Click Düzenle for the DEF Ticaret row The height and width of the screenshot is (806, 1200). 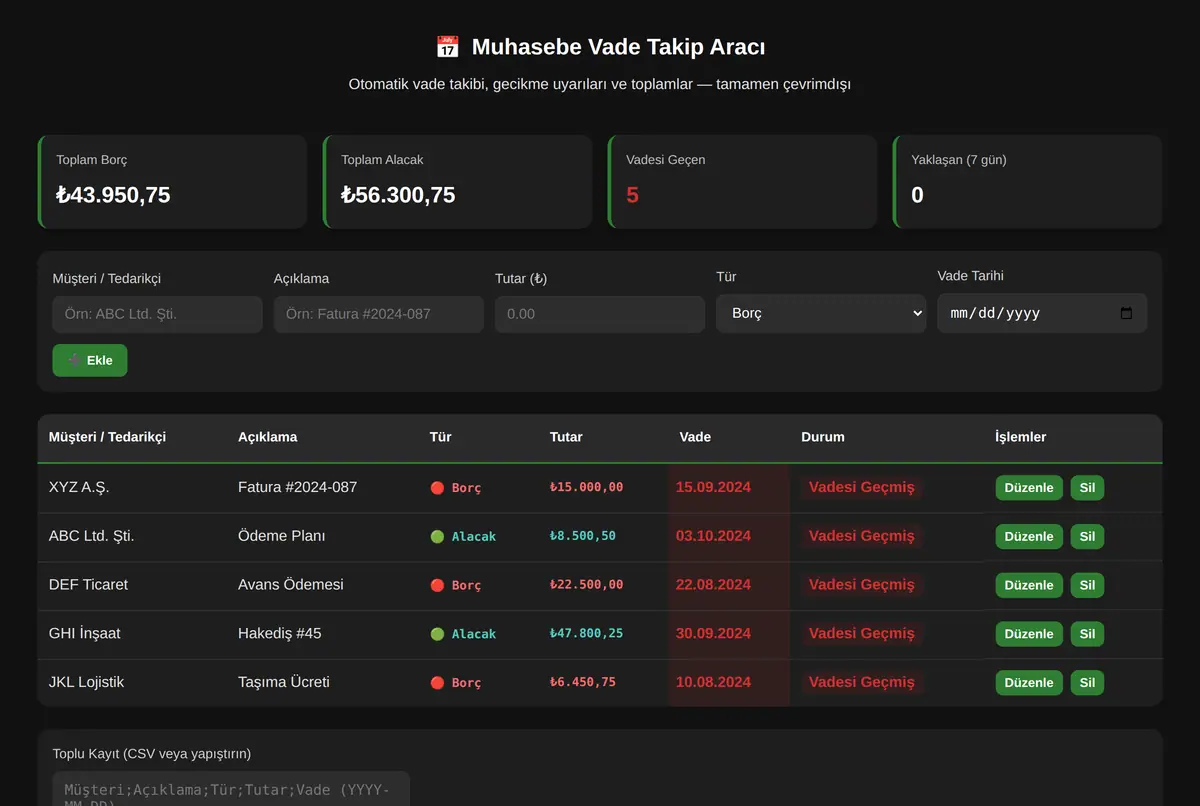tap(1029, 585)
